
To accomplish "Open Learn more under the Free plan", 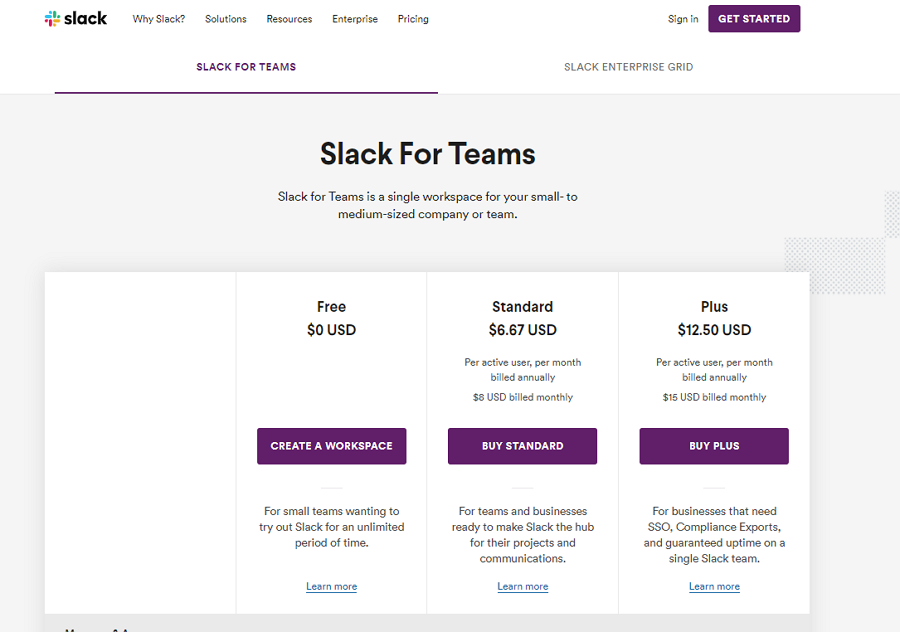I will pyautogui.click(x=331, y=587).
